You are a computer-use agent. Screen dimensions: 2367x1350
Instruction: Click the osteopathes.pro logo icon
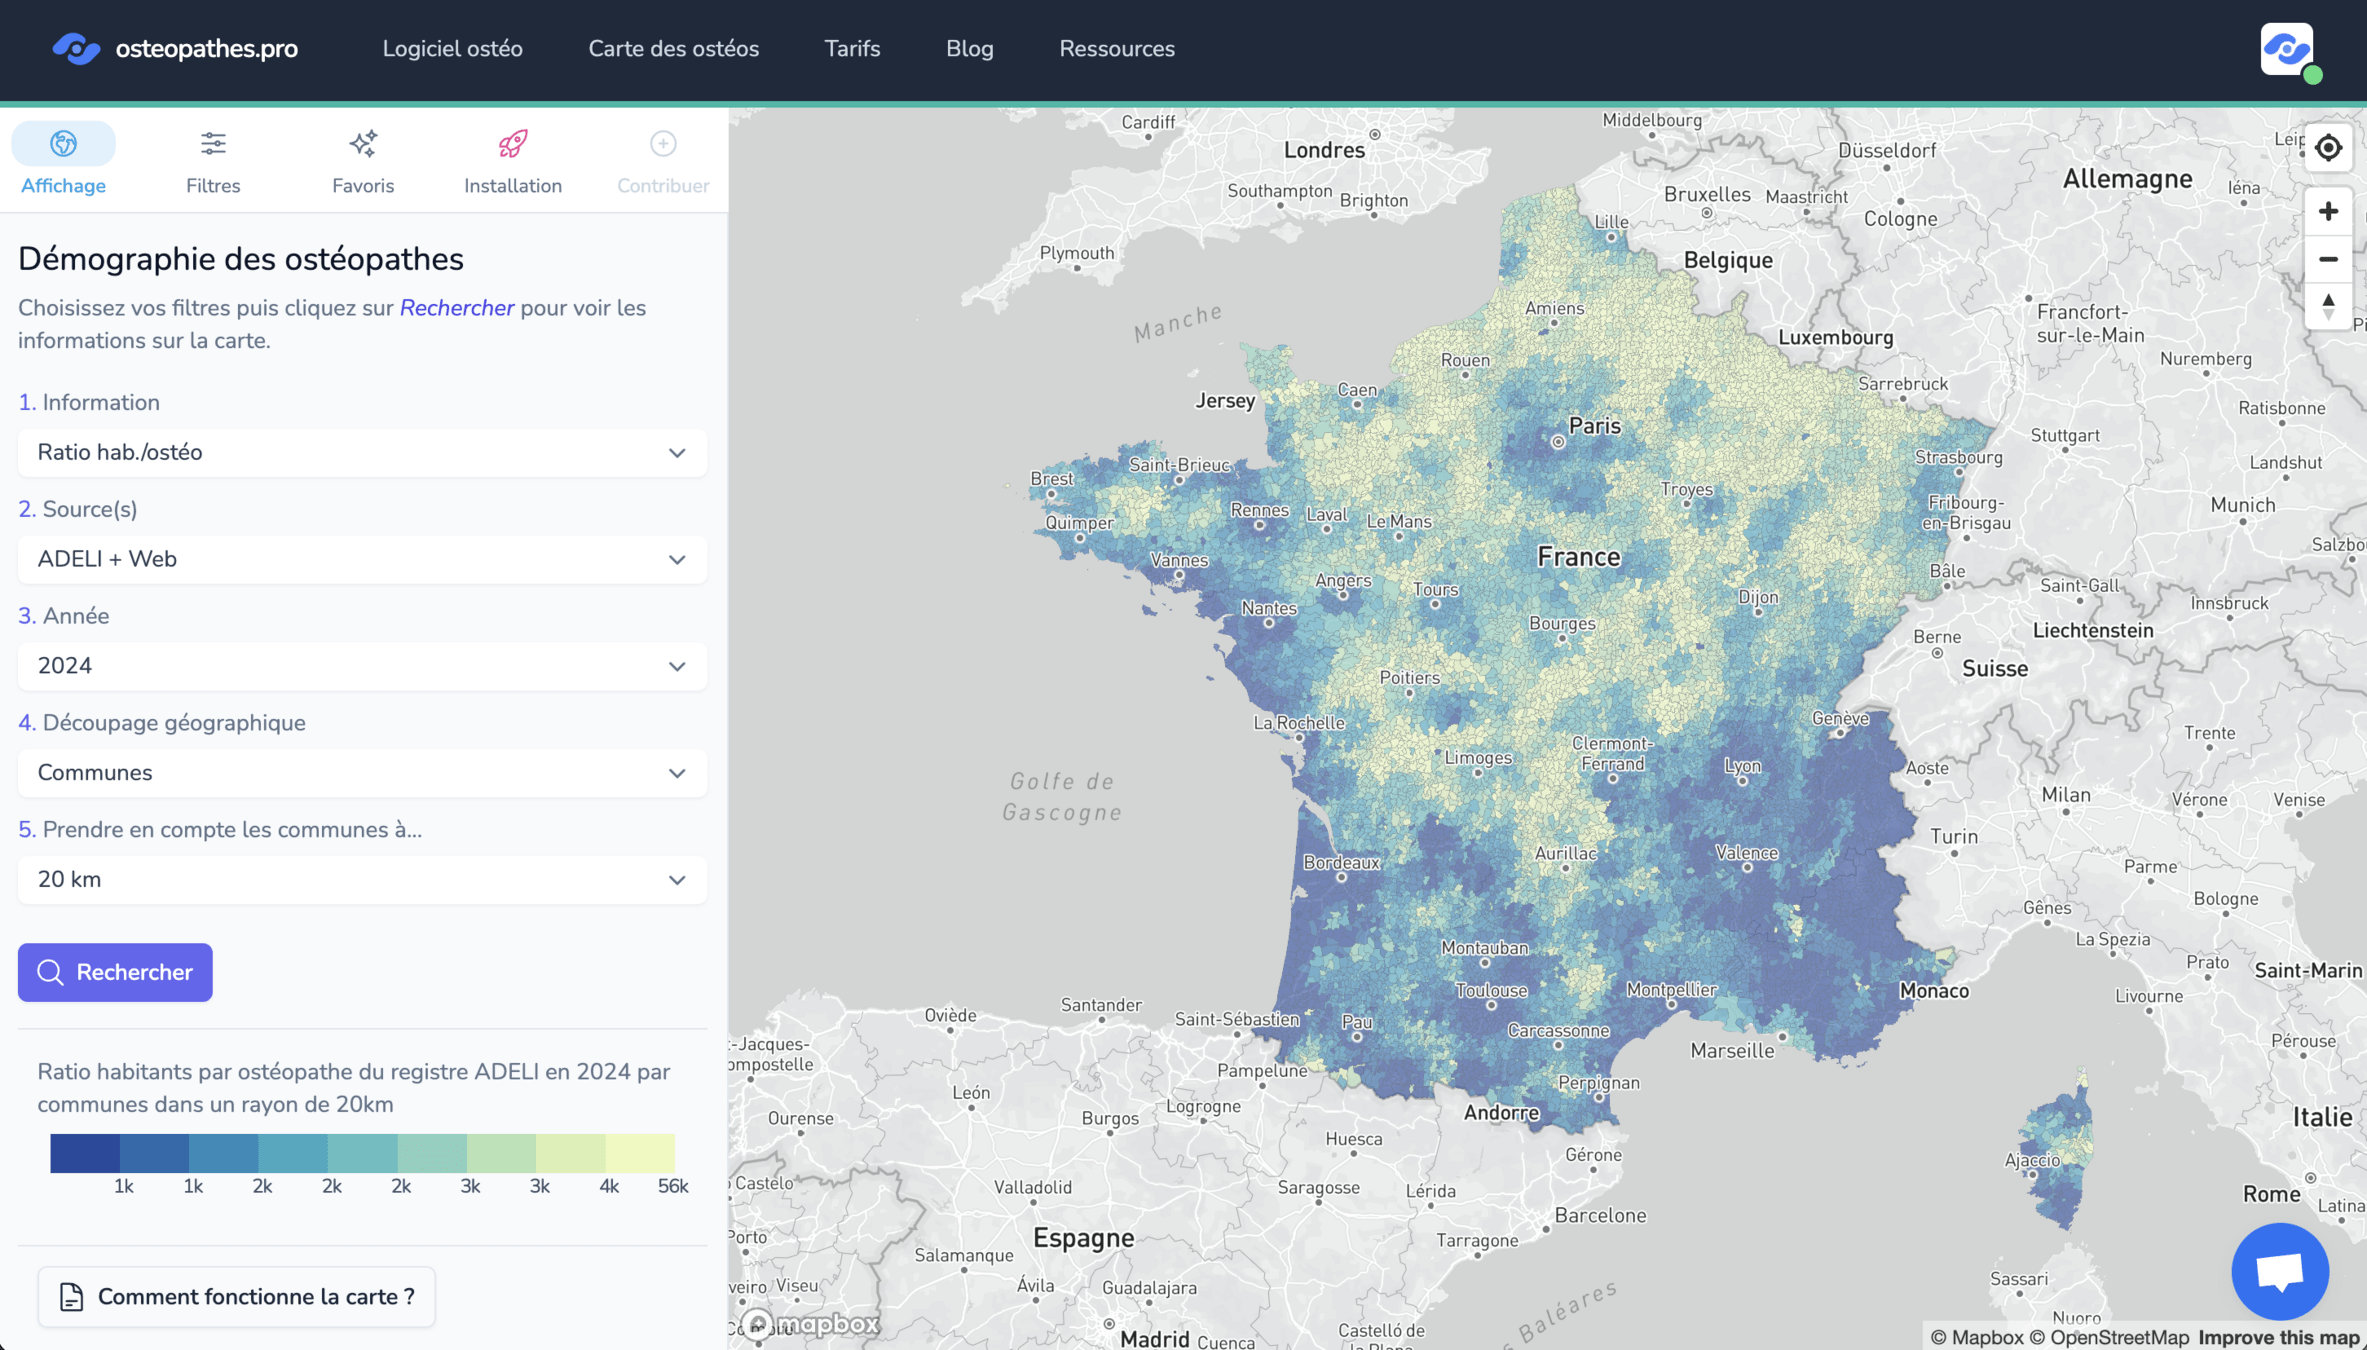(76, 48)
